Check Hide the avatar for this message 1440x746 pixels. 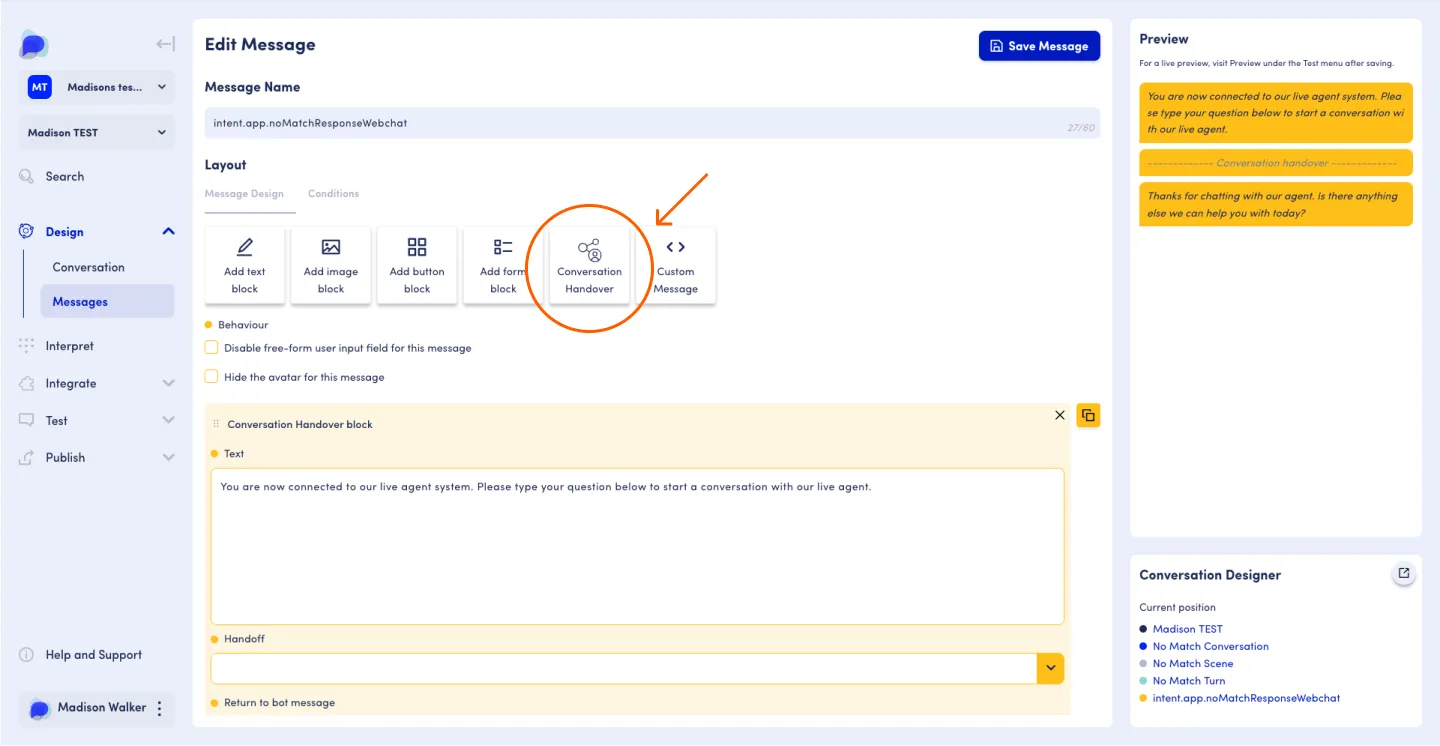pyautogui.click(x=211, y=377)
